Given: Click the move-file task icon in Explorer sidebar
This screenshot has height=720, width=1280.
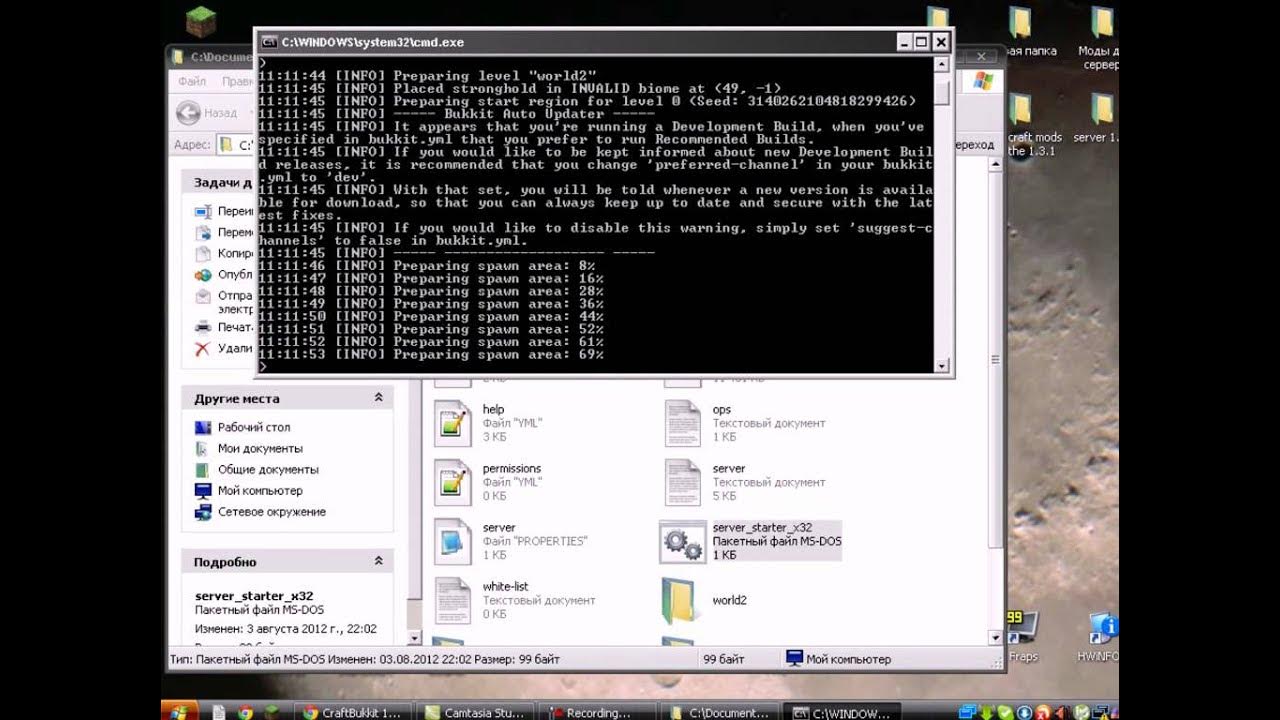Looking at the screenshot, I should click(203, 232).
